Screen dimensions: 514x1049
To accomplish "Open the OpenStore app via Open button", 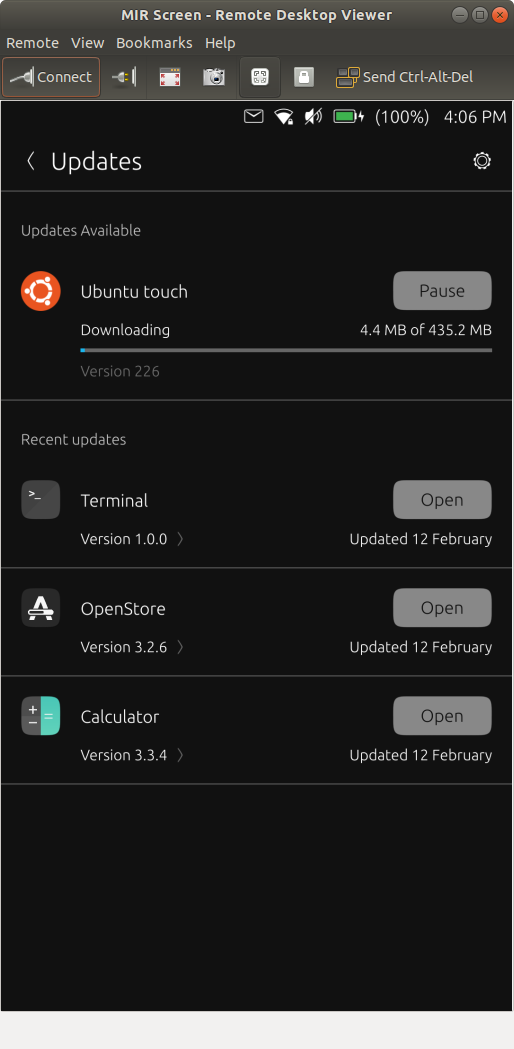I will point(442,608).
